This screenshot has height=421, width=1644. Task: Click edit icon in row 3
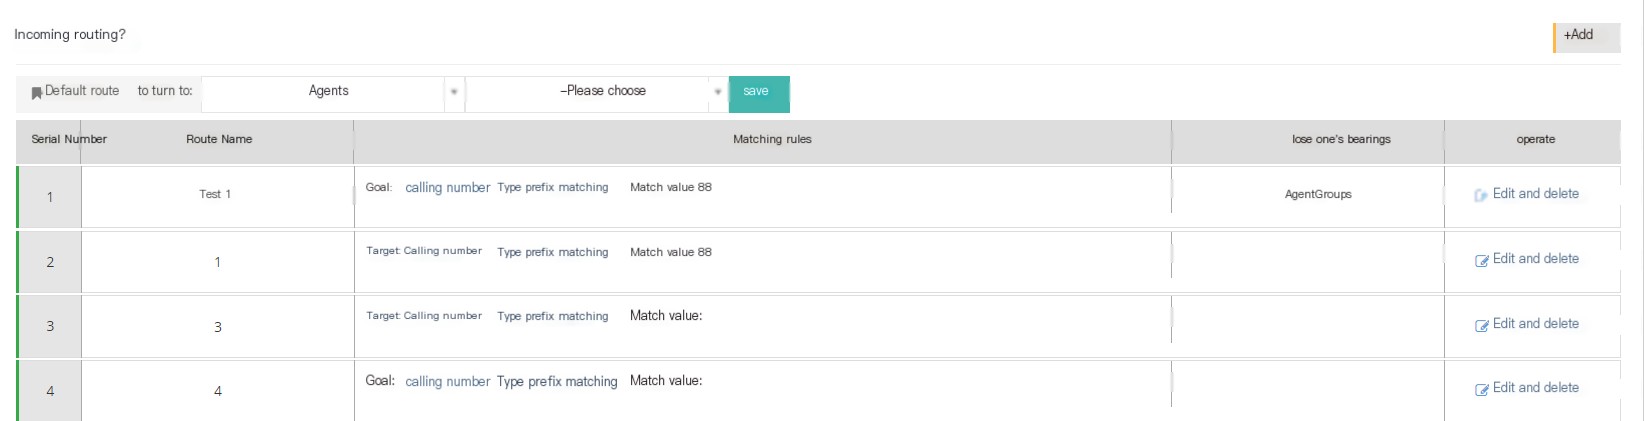pyautogui.click(x=1482, y=325)
